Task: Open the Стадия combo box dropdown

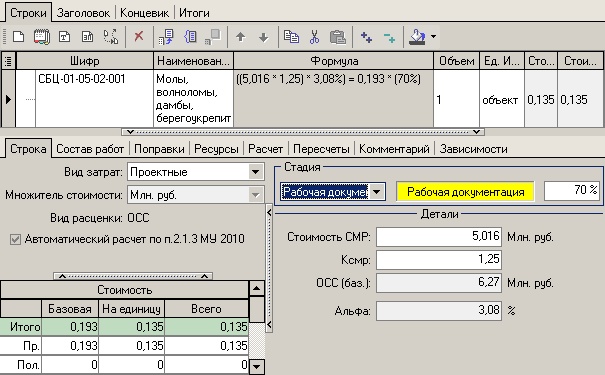Action: pyautogui.click(x=377, y=192)
